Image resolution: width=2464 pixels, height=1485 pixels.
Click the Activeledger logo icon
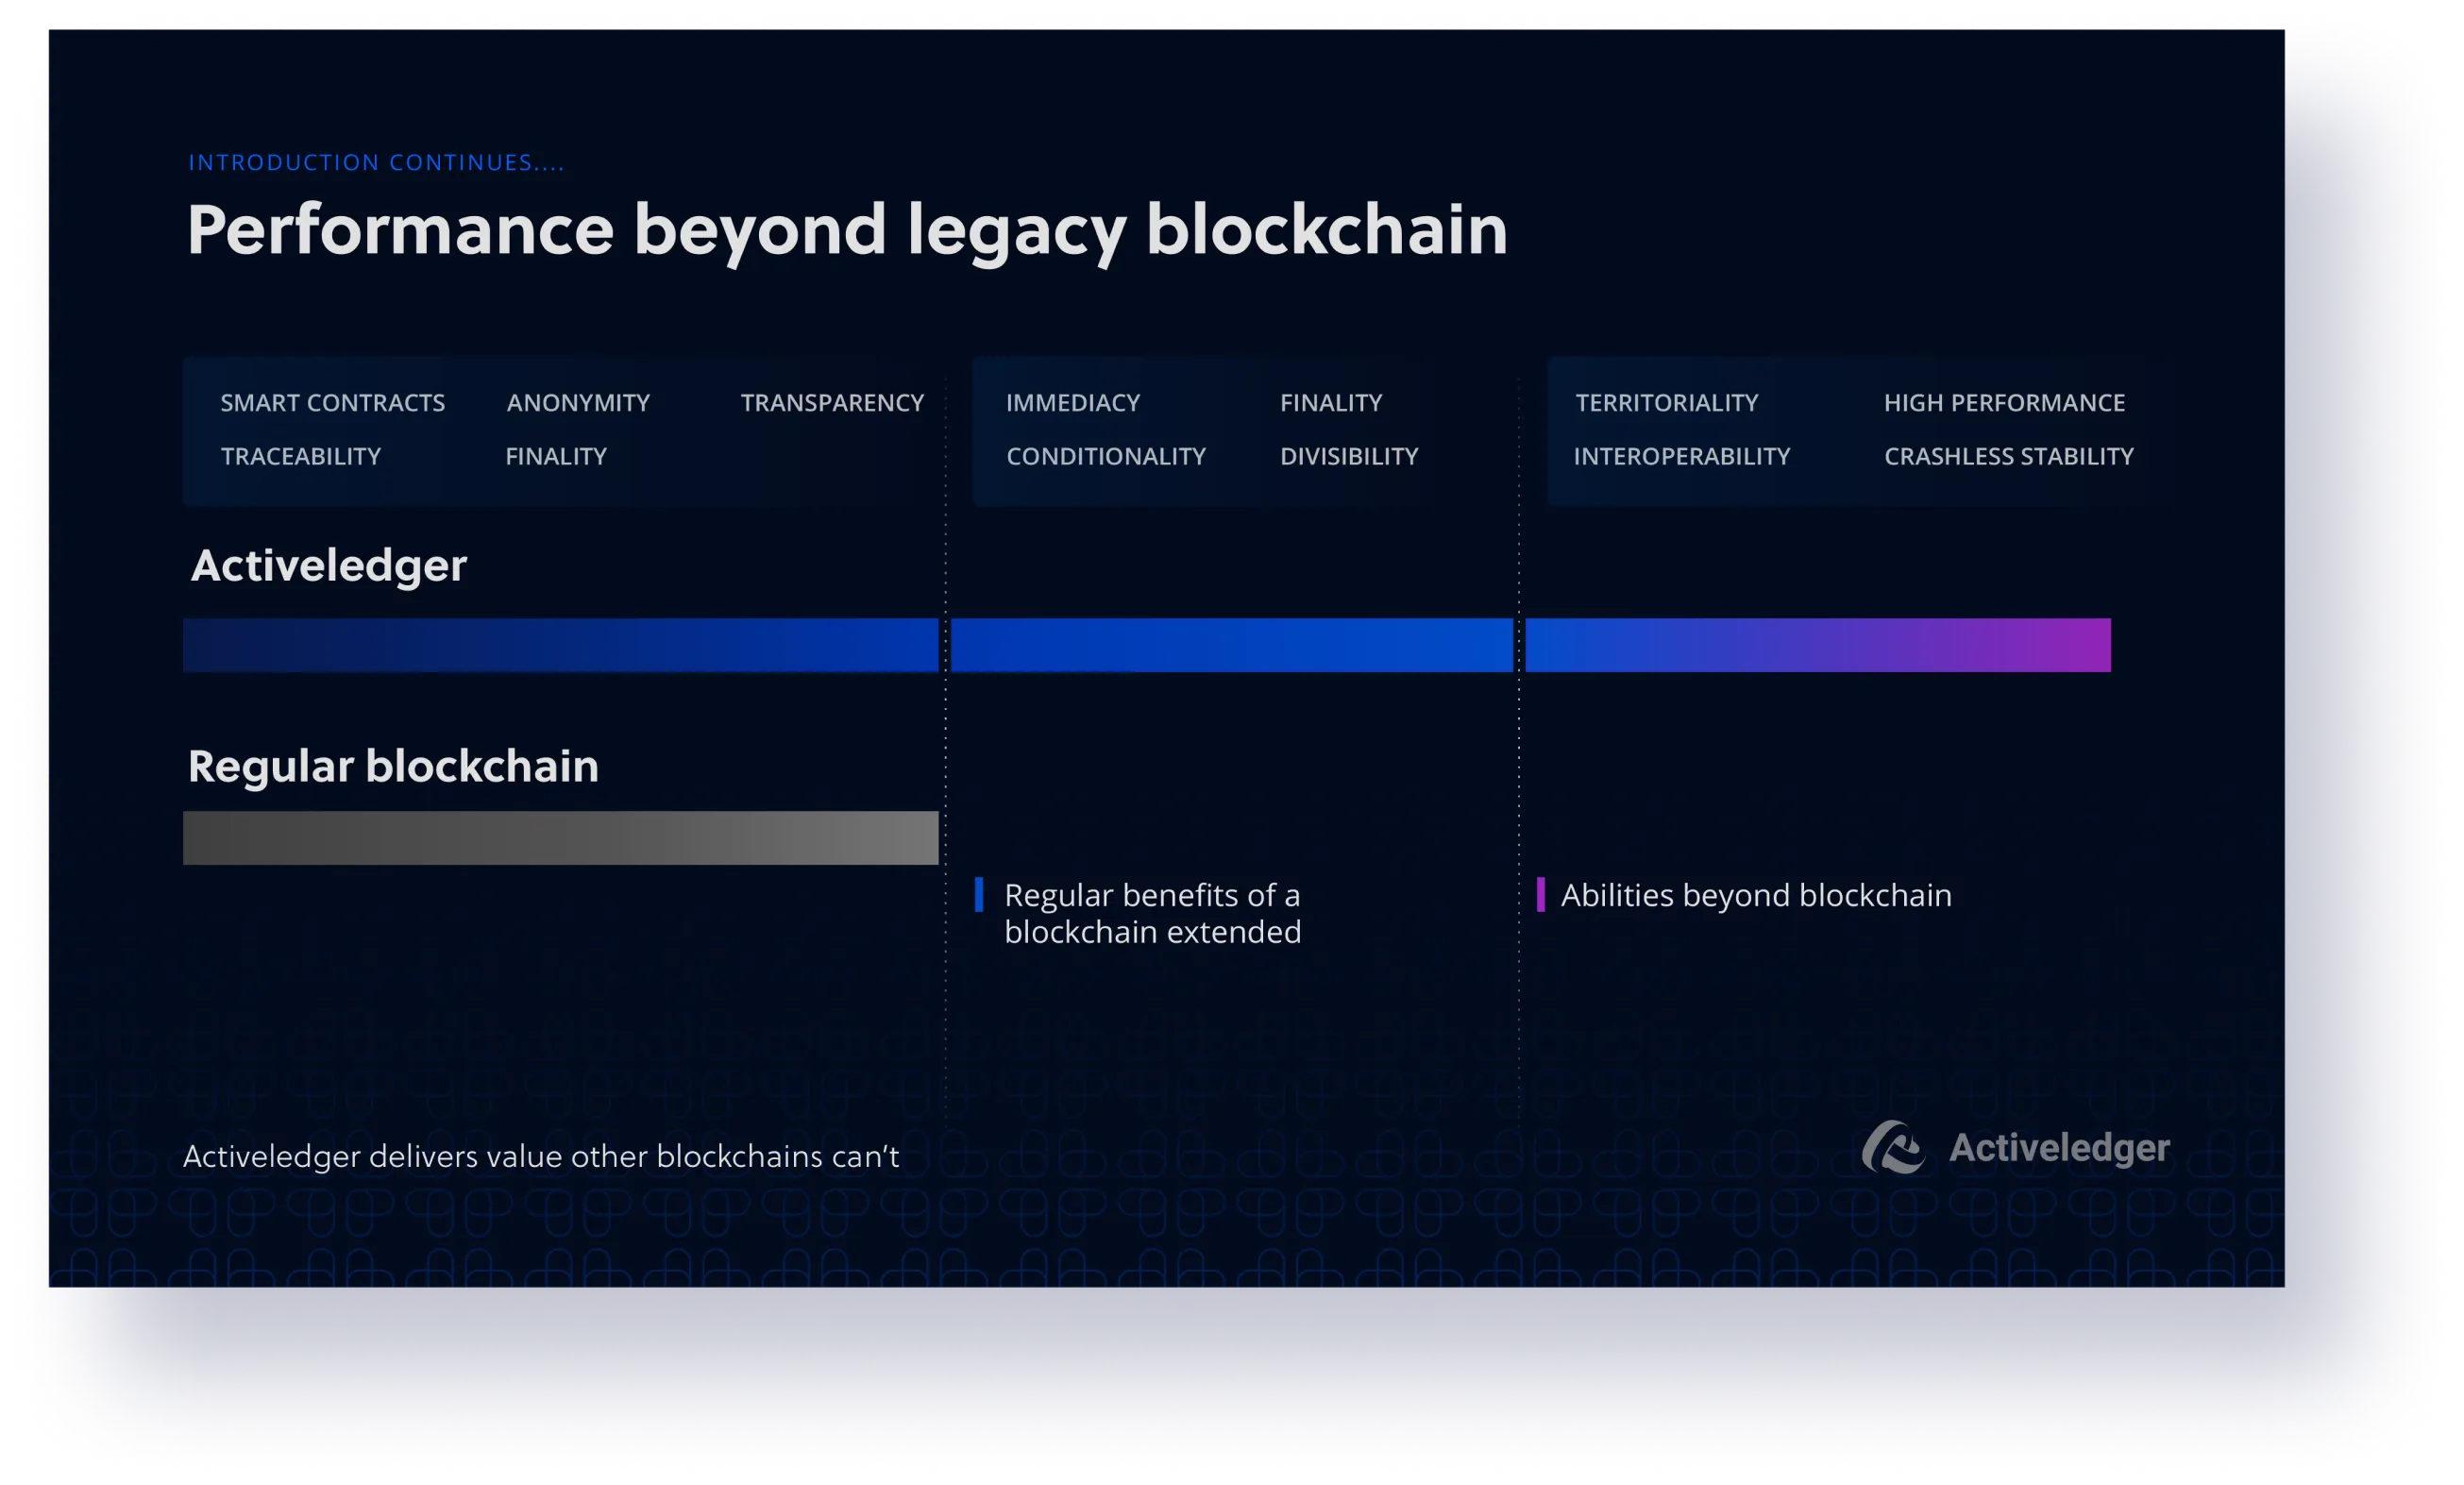(x=1892, y=1147)
